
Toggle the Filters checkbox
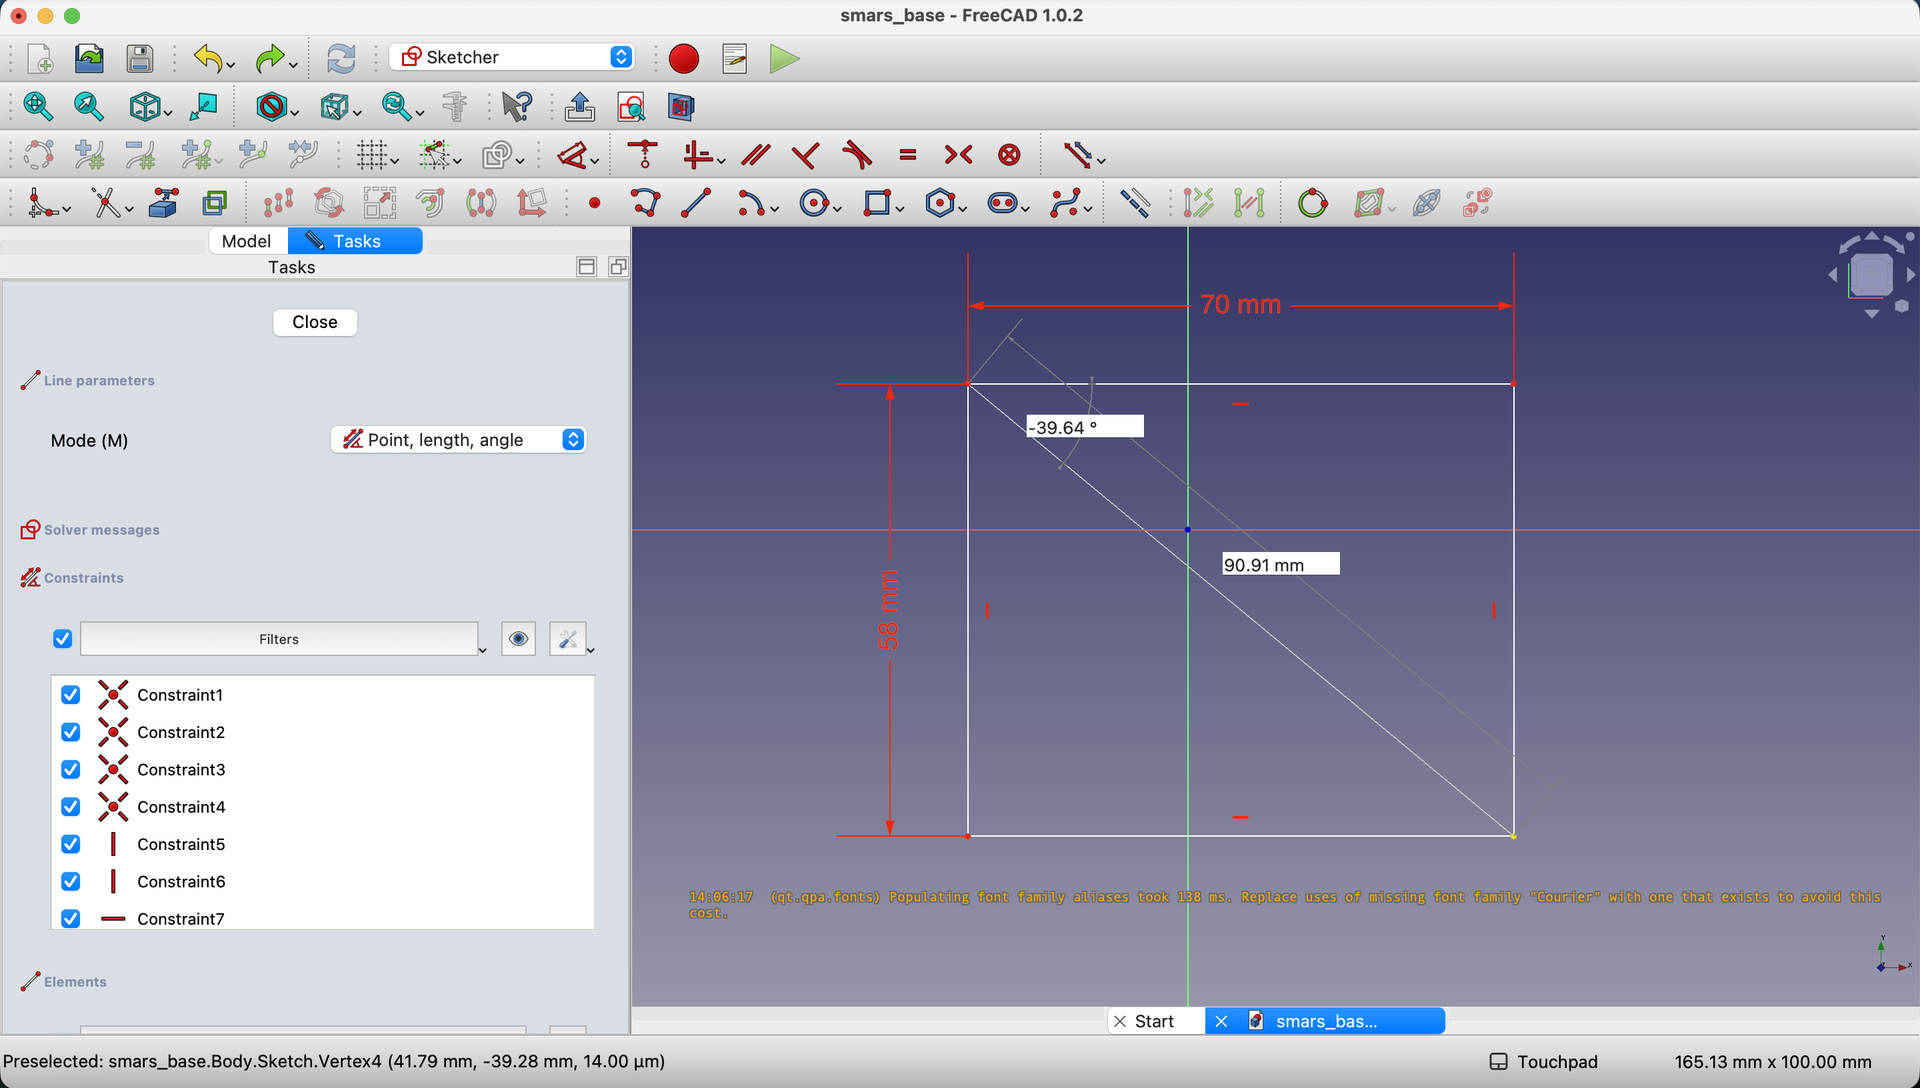62,638
